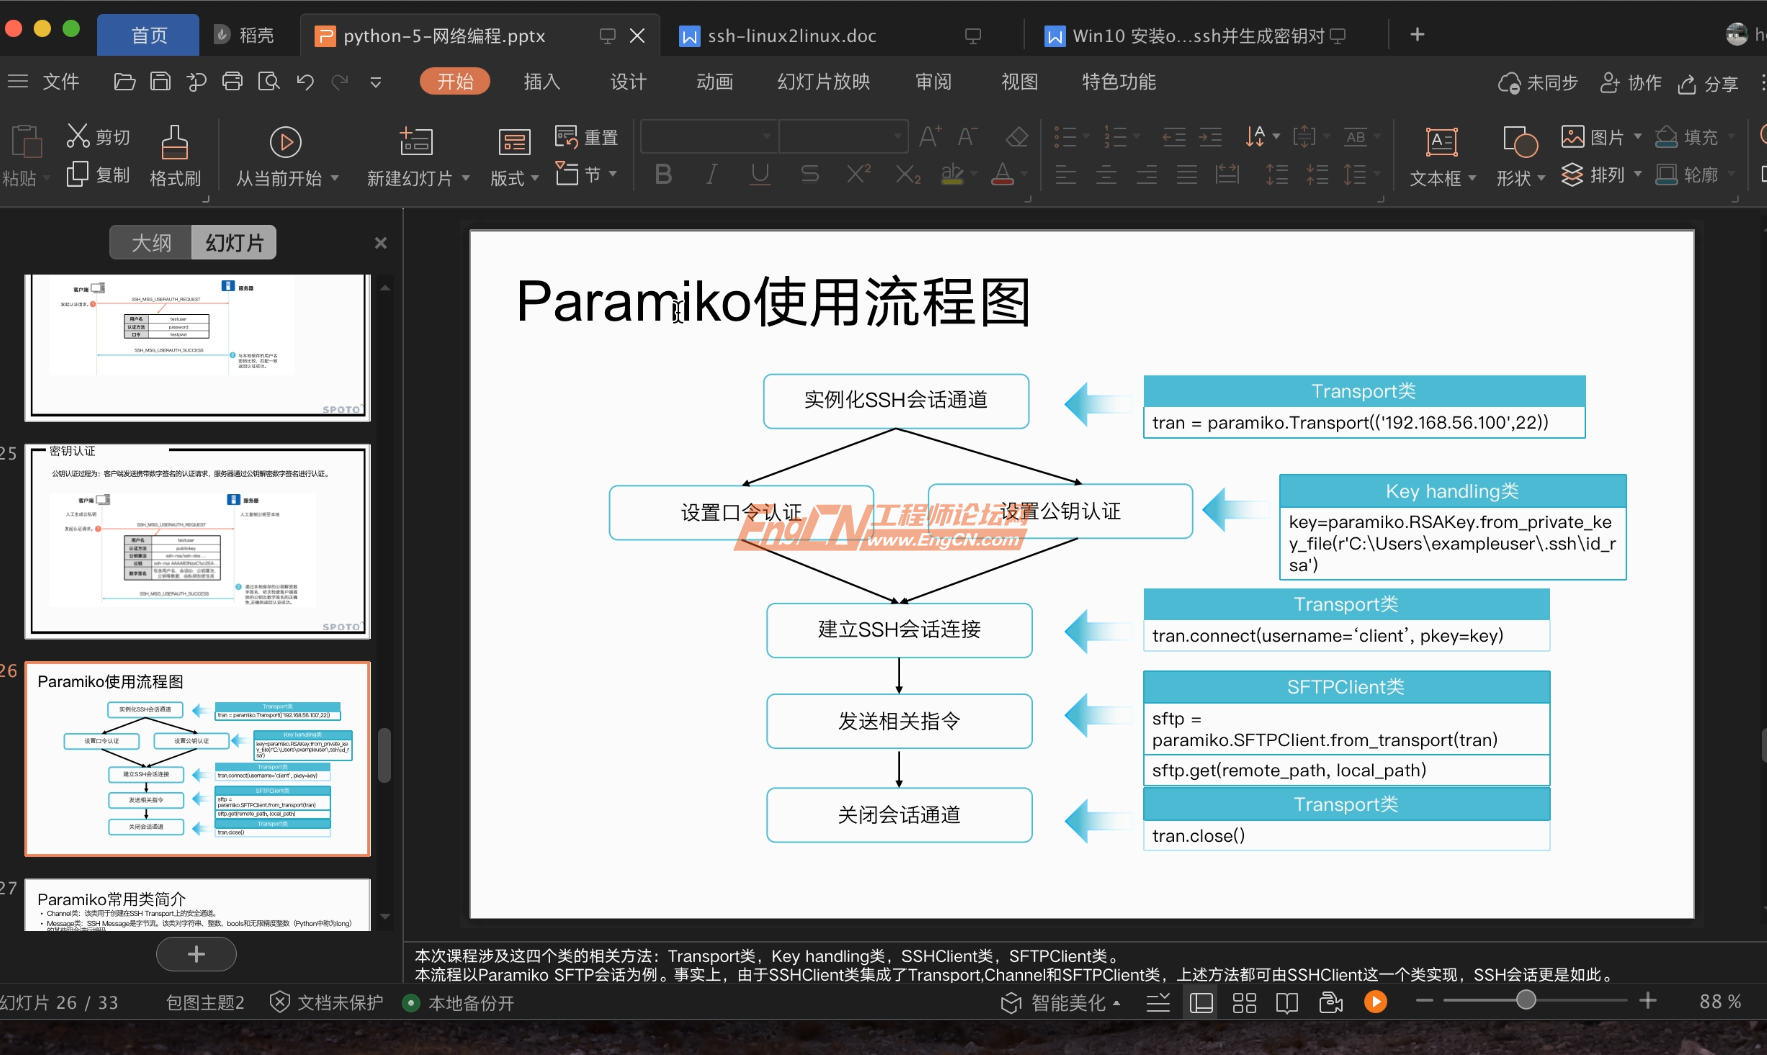Image resolution: width=1767 pixels, height=1055 pixels.
Task: Click the plus button to add a slide
Action: click(196, 954)
